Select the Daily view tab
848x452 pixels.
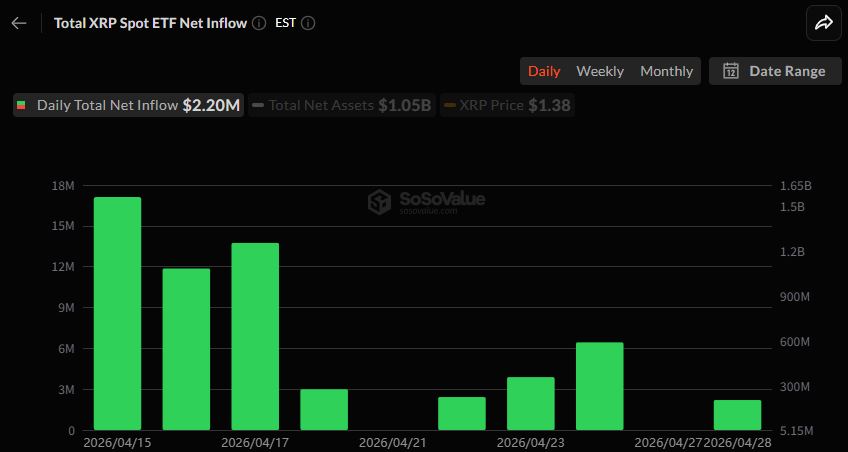[544, 71]
